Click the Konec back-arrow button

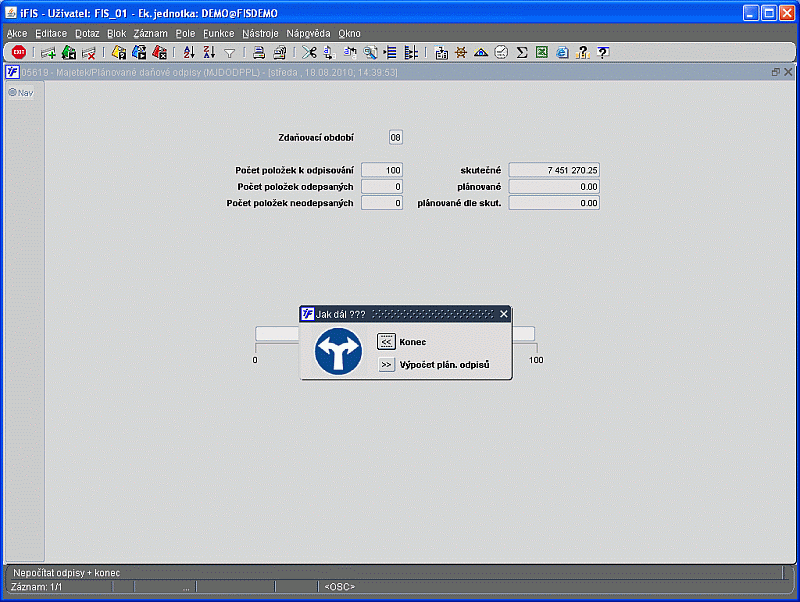[x=386, y=341]
